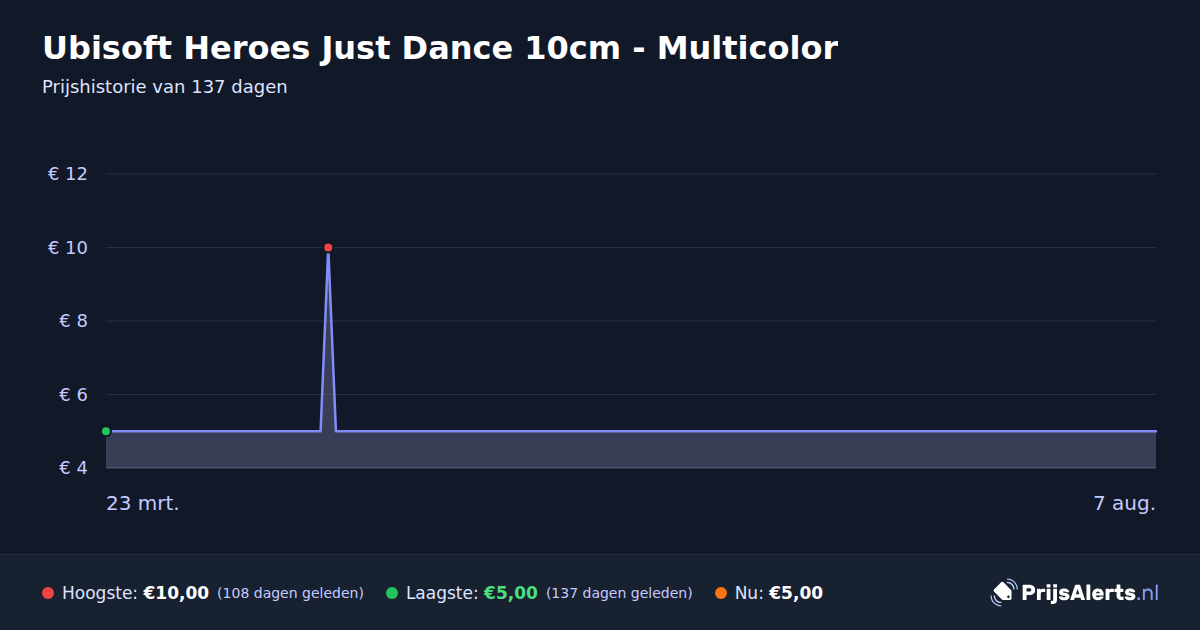Click the 23 mrt. start date label
The height and width of the screenshot is (630, 1200).
pos(143,504)
